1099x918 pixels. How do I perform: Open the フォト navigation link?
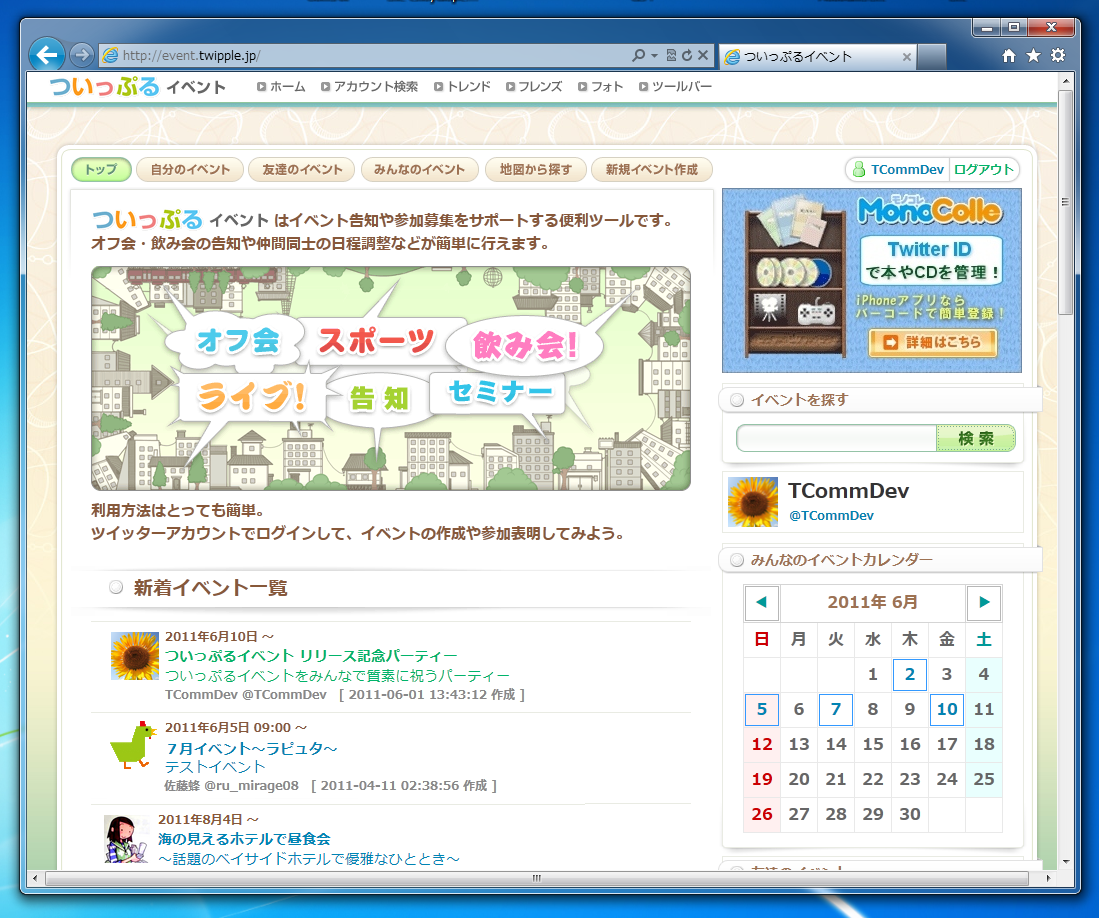pos(601,87)
